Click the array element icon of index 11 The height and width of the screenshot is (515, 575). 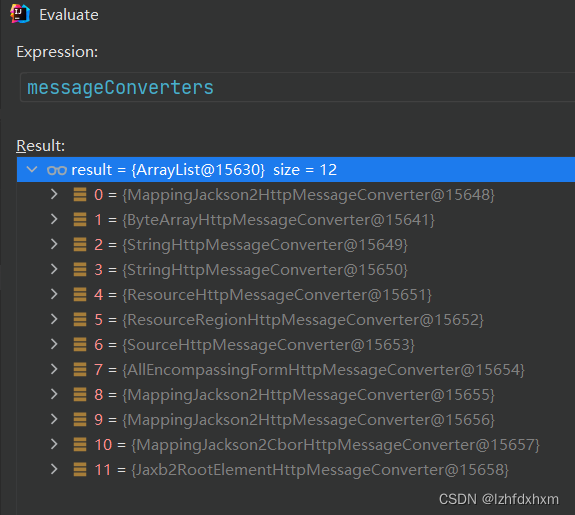[80, 470]
